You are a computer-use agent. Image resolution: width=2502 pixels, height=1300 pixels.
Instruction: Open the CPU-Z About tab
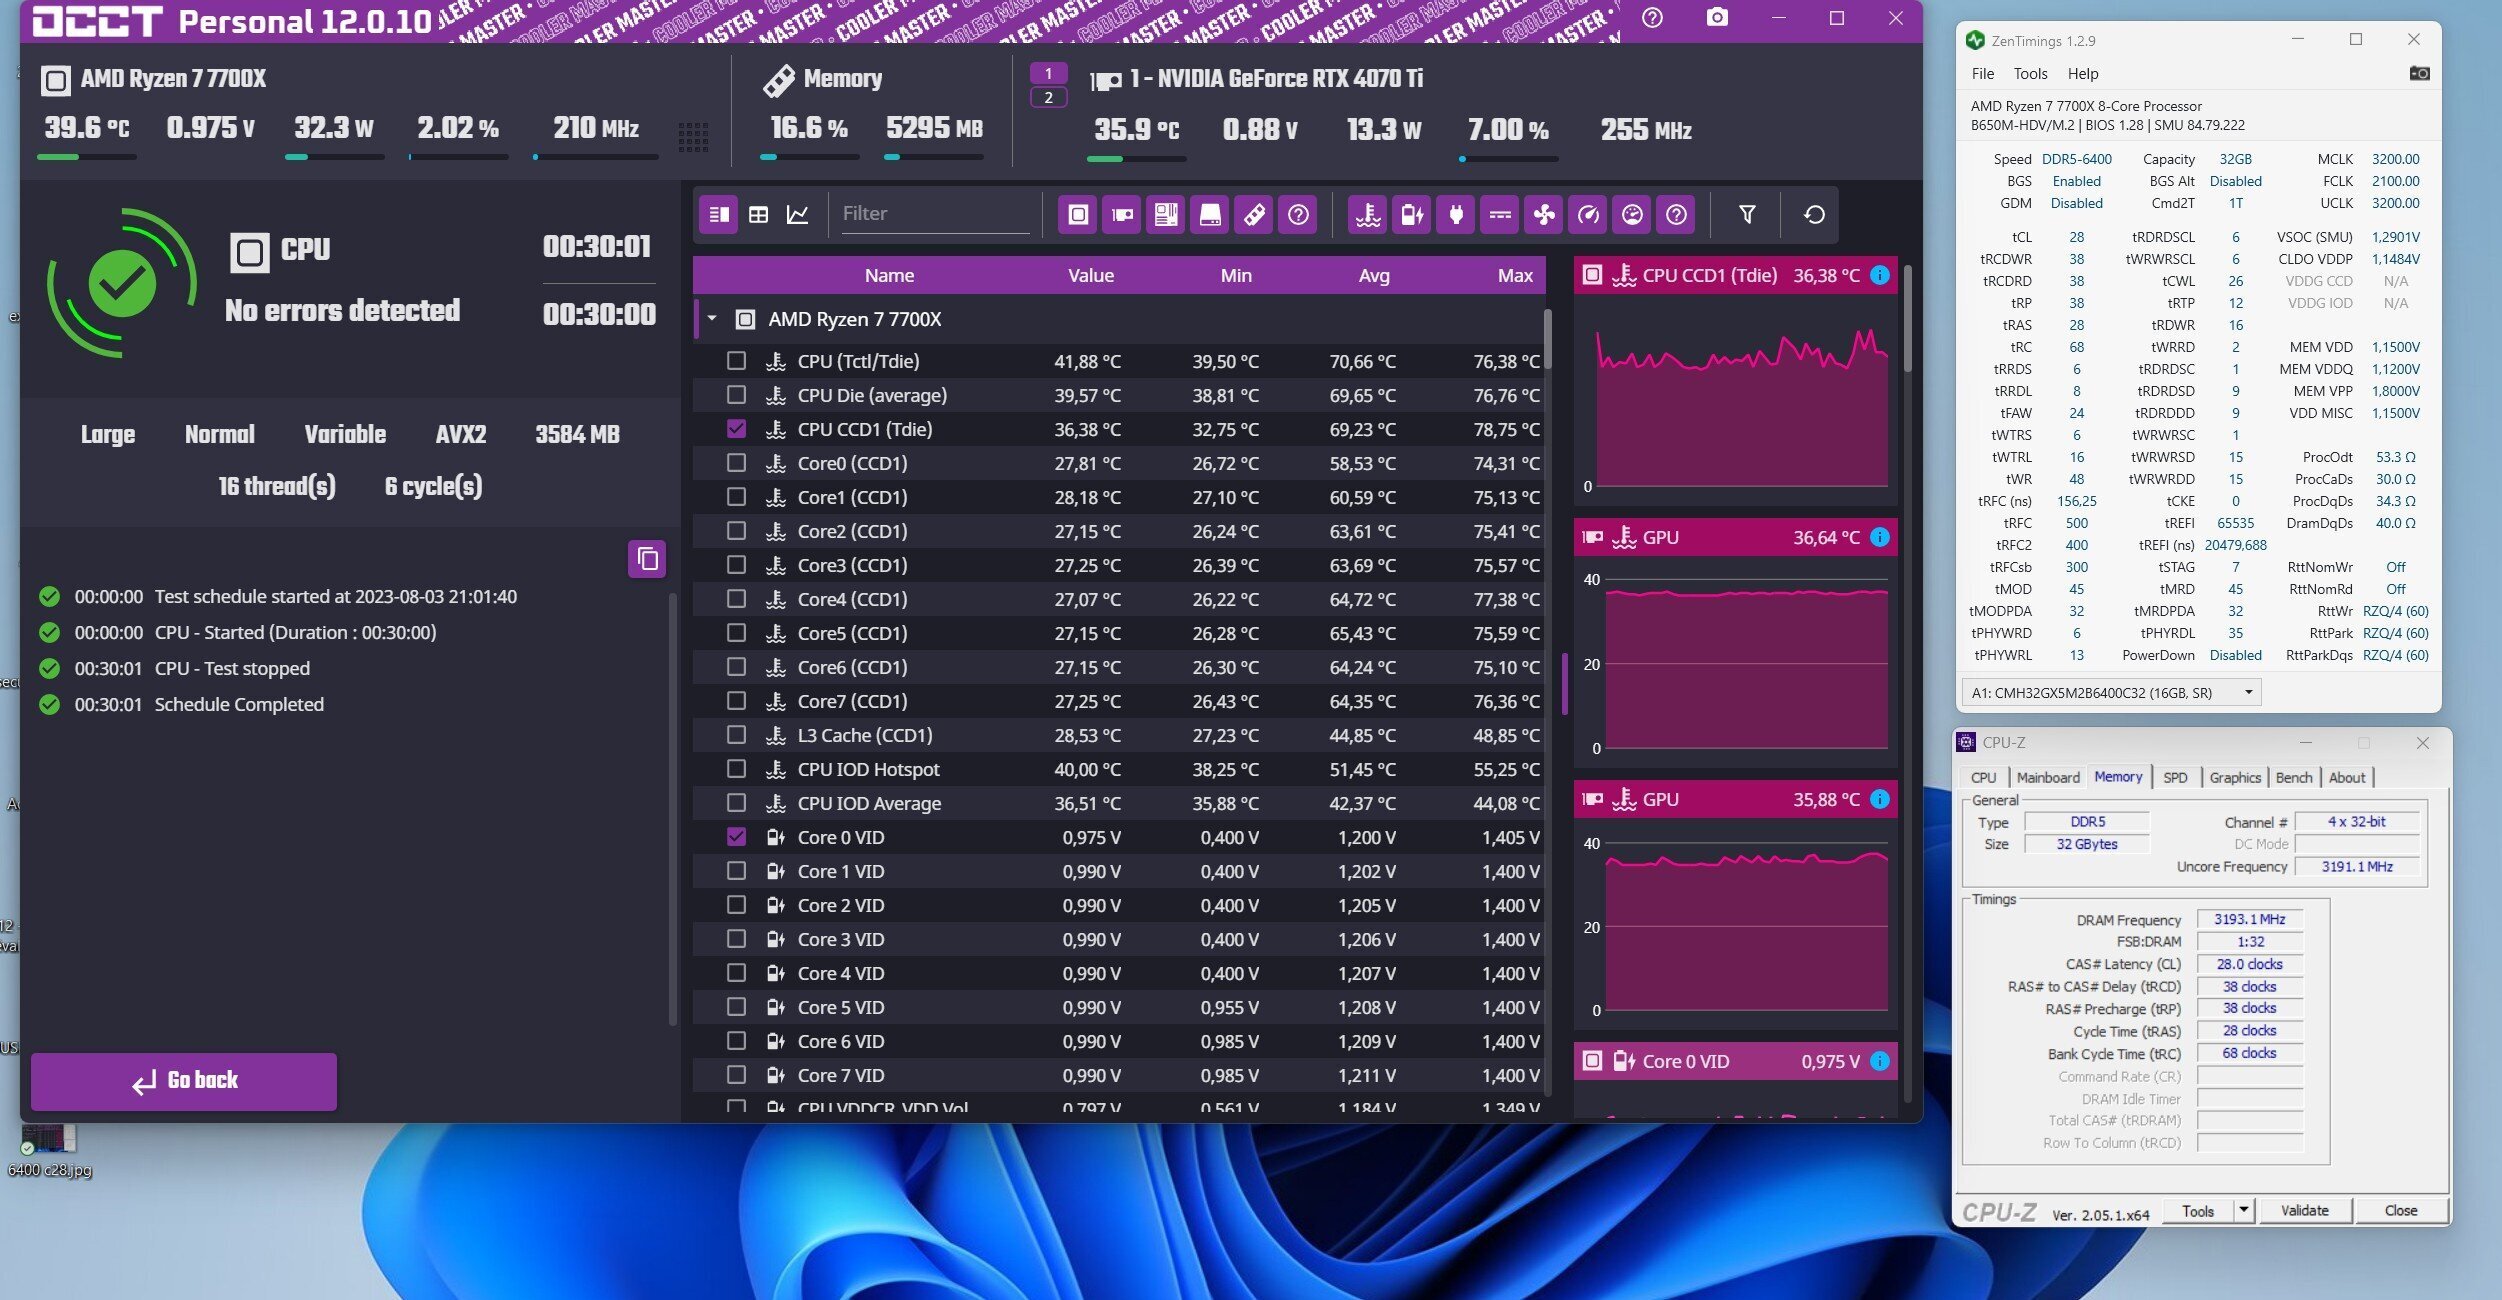(x=2347, y=777)
